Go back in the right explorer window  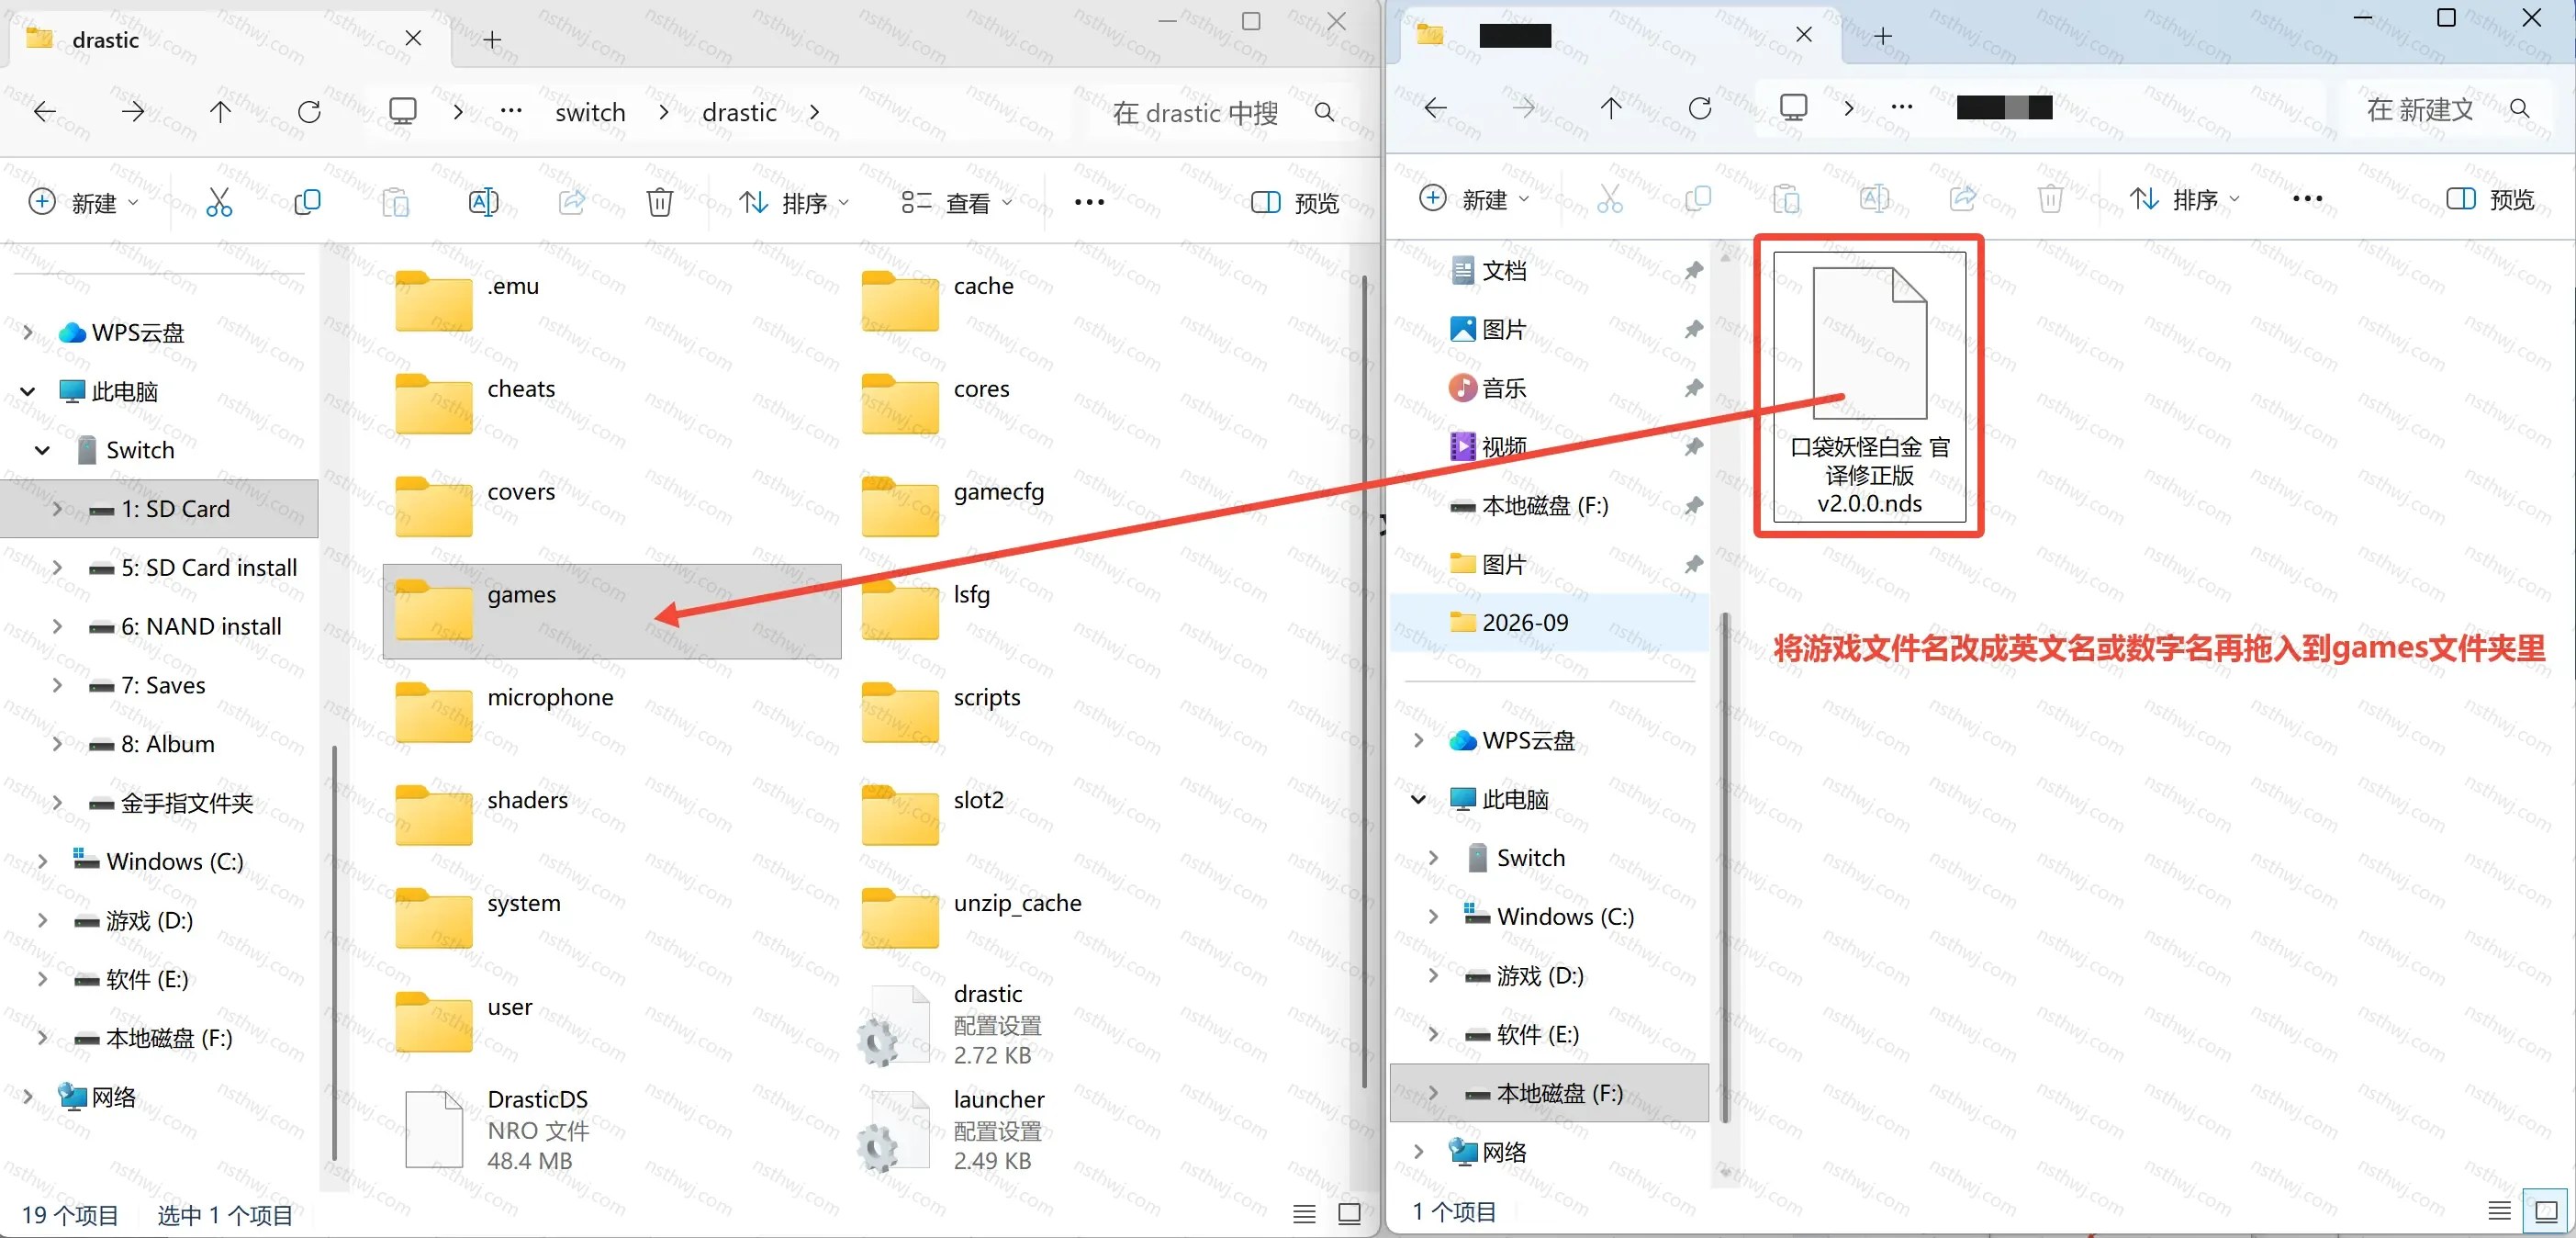click(1435, 108)
